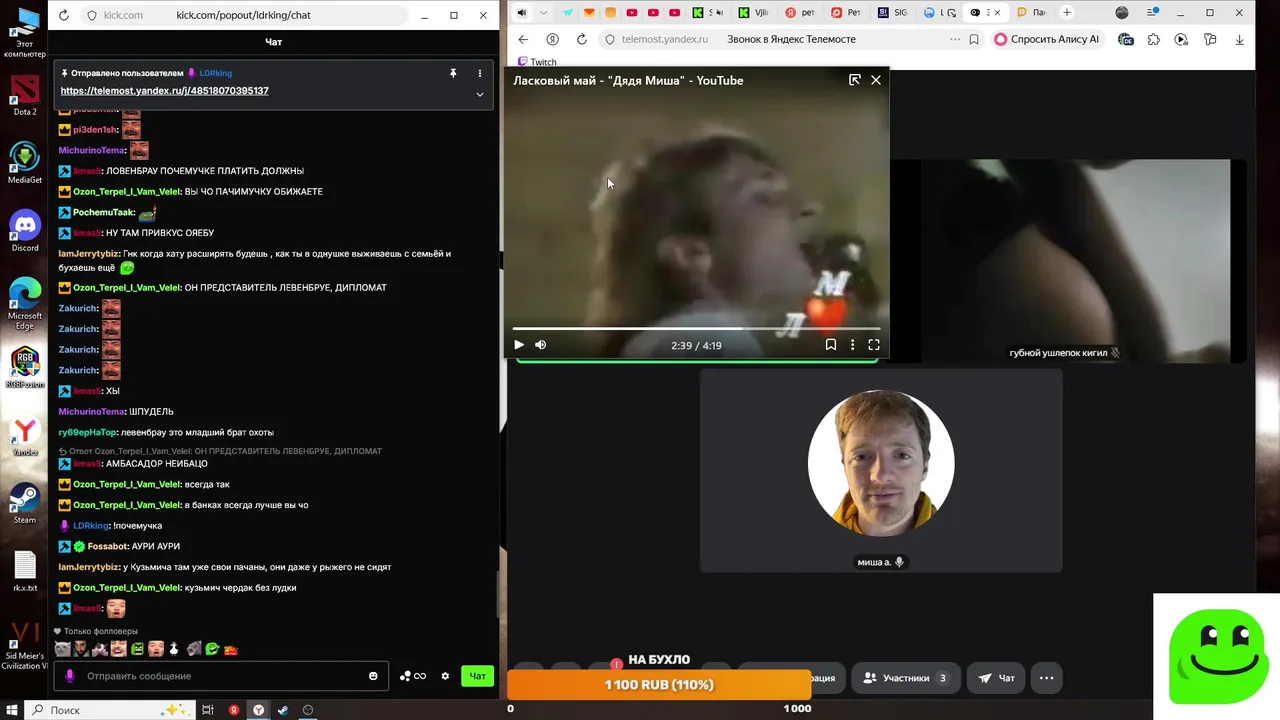Focus the Отправить сообщение input field
Screen dimensions: 1280x720
pyautogui.click(x=220, y=676)
